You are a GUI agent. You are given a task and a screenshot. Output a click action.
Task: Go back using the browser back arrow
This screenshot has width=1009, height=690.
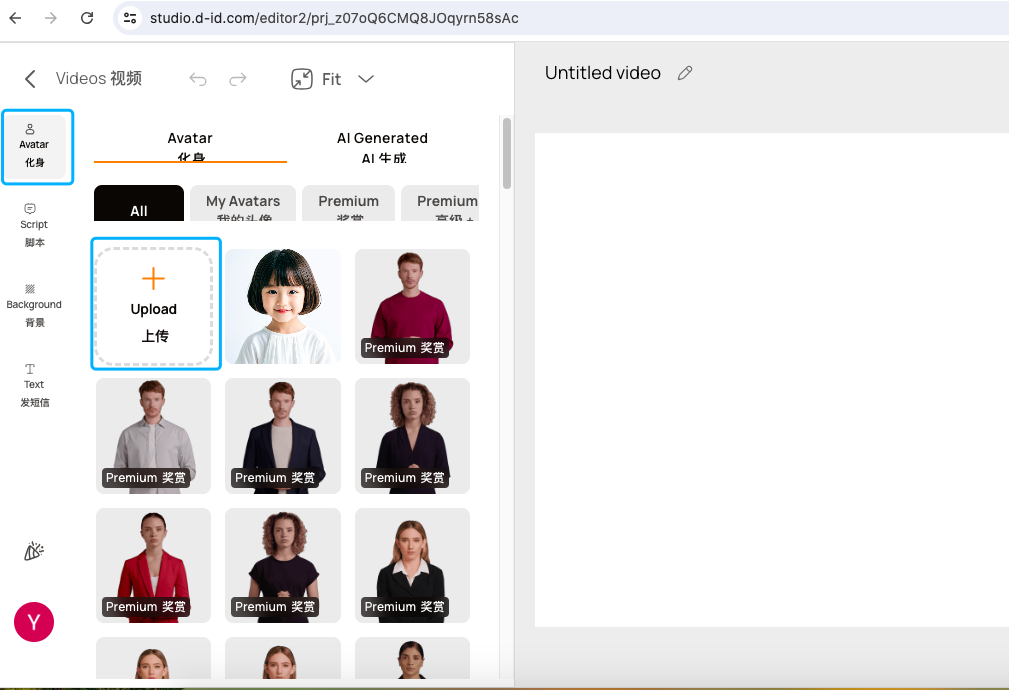[15, 18]
